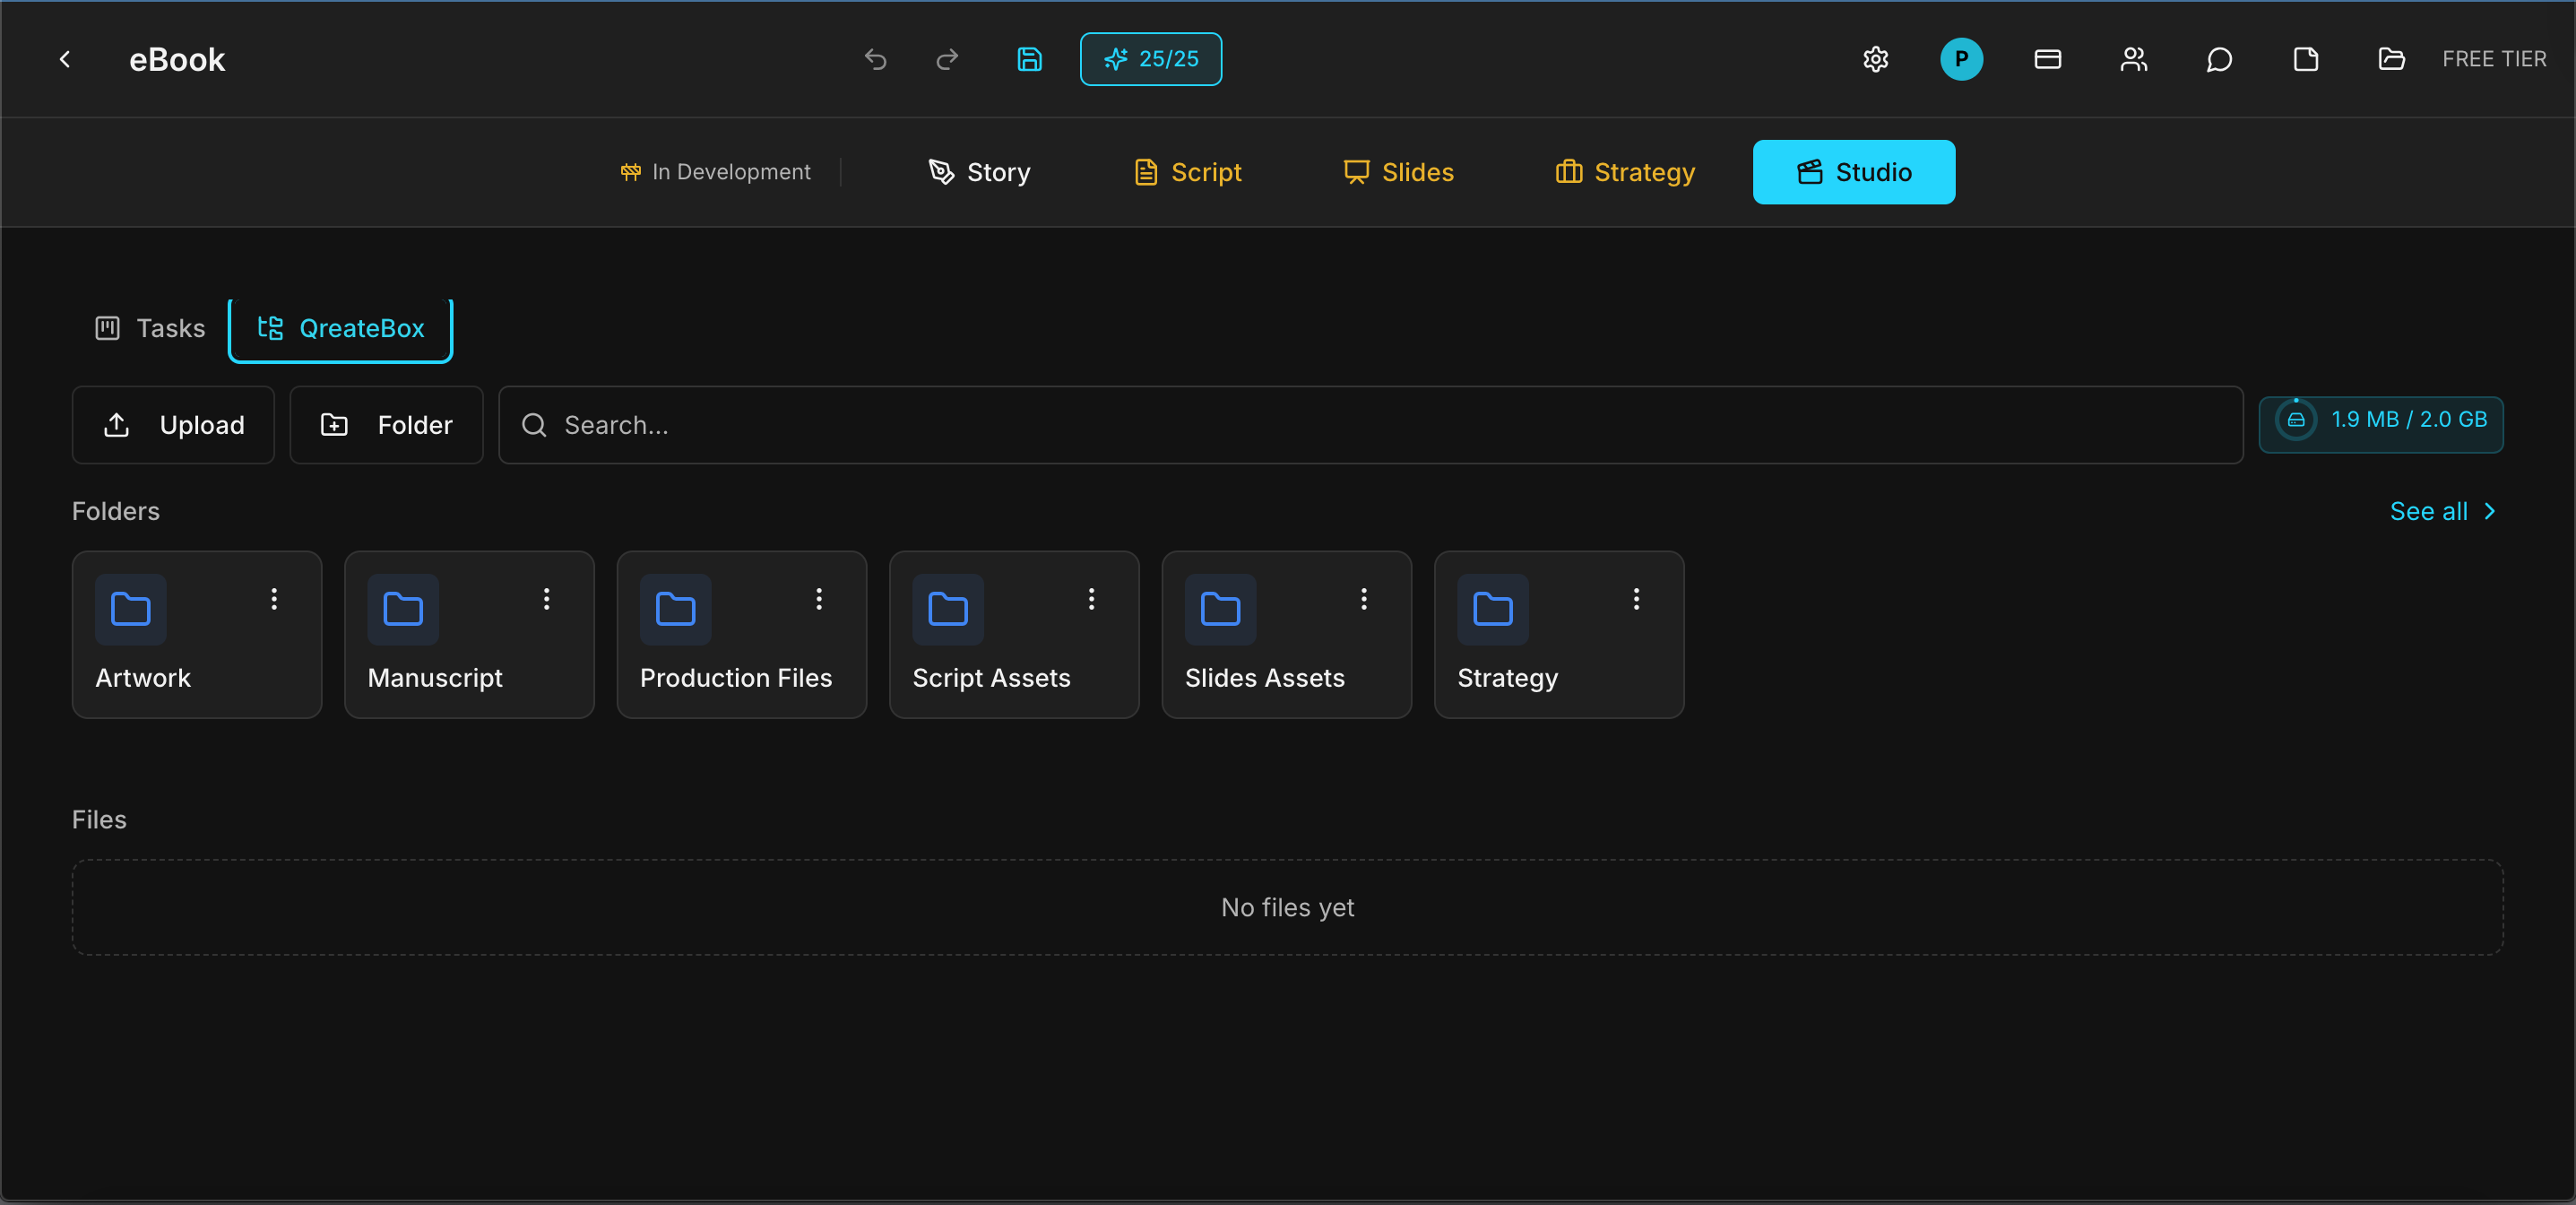The width and height of the screenshot is (2576, 1205).
Task: Click the P profile avatar
Action: [1961, 59]
